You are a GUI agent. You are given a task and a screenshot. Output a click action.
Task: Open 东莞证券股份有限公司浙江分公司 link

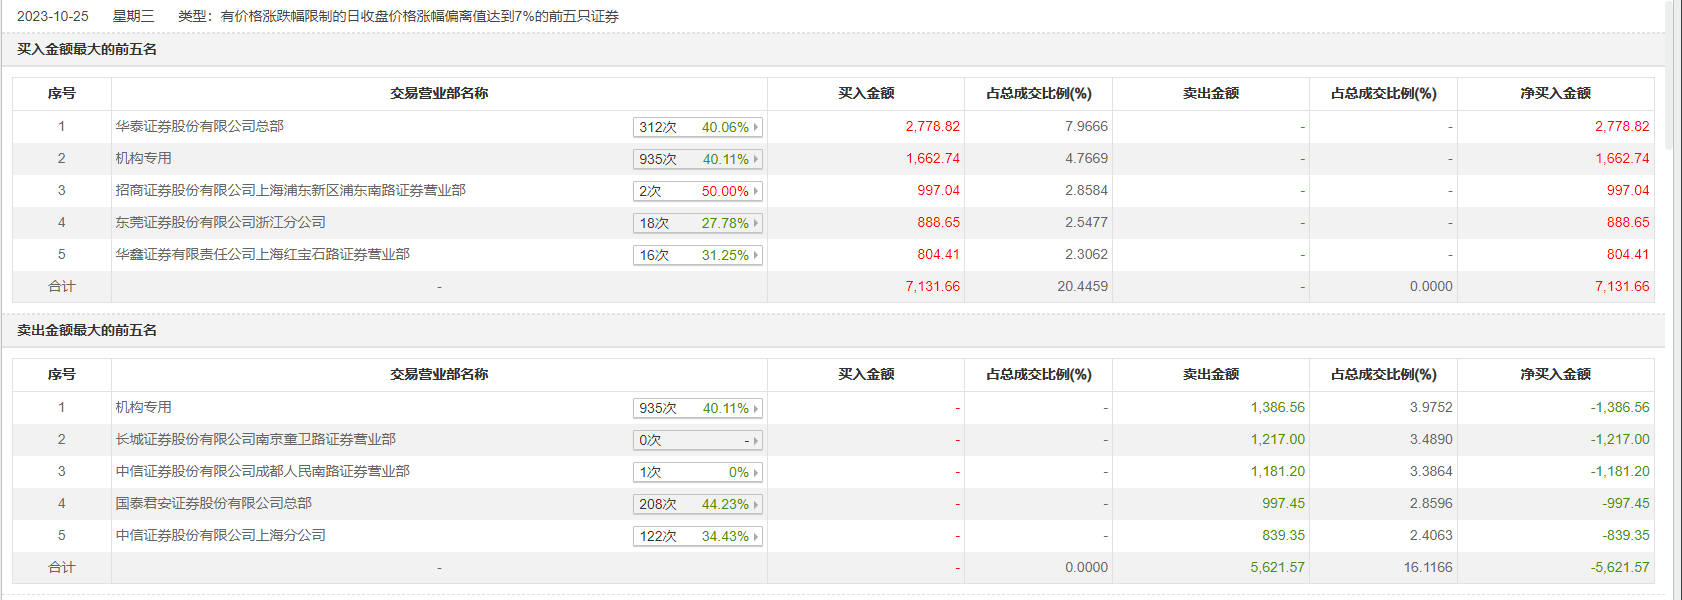click(220, 222)
